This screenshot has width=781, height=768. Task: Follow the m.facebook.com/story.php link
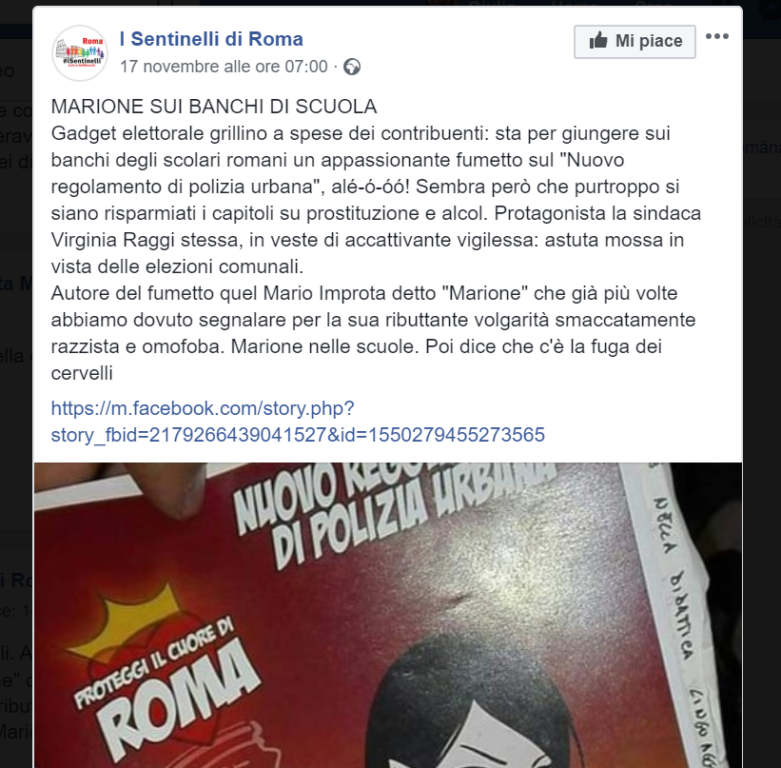coord(203,408)
